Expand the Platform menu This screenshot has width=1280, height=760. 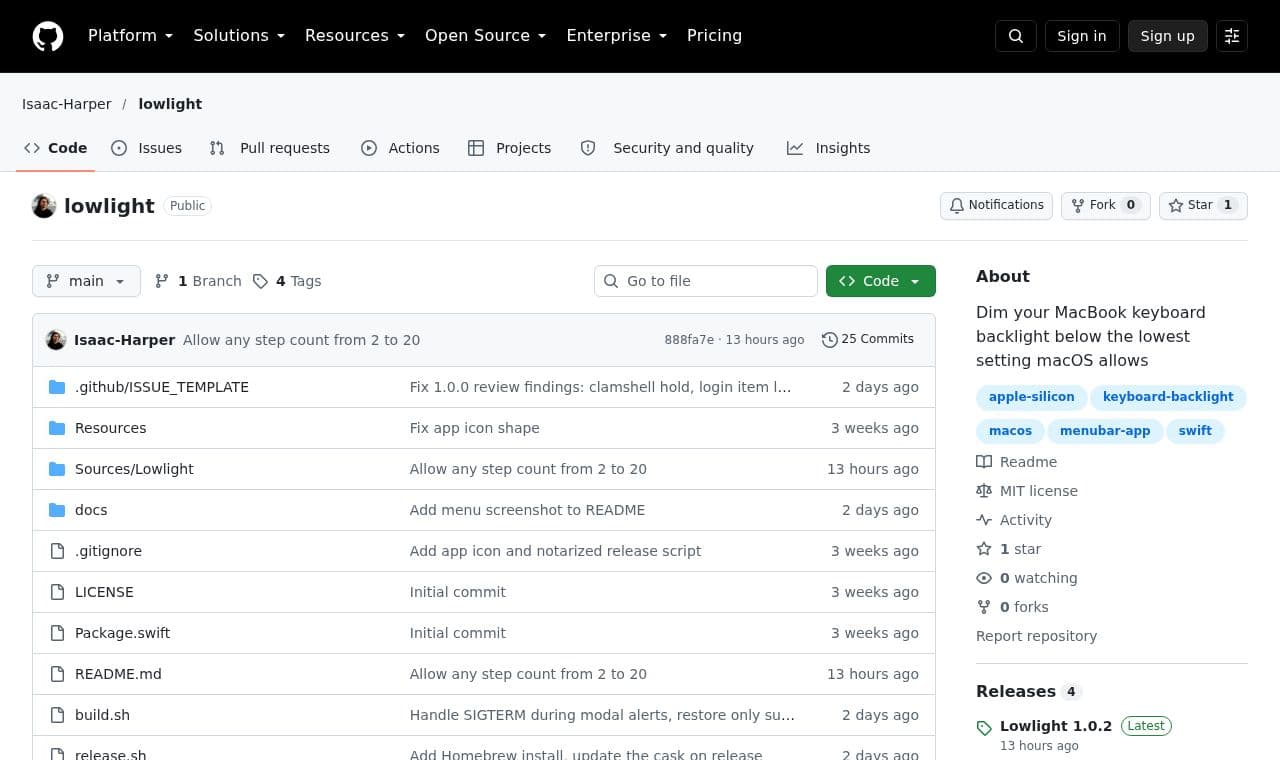point(130,36)
